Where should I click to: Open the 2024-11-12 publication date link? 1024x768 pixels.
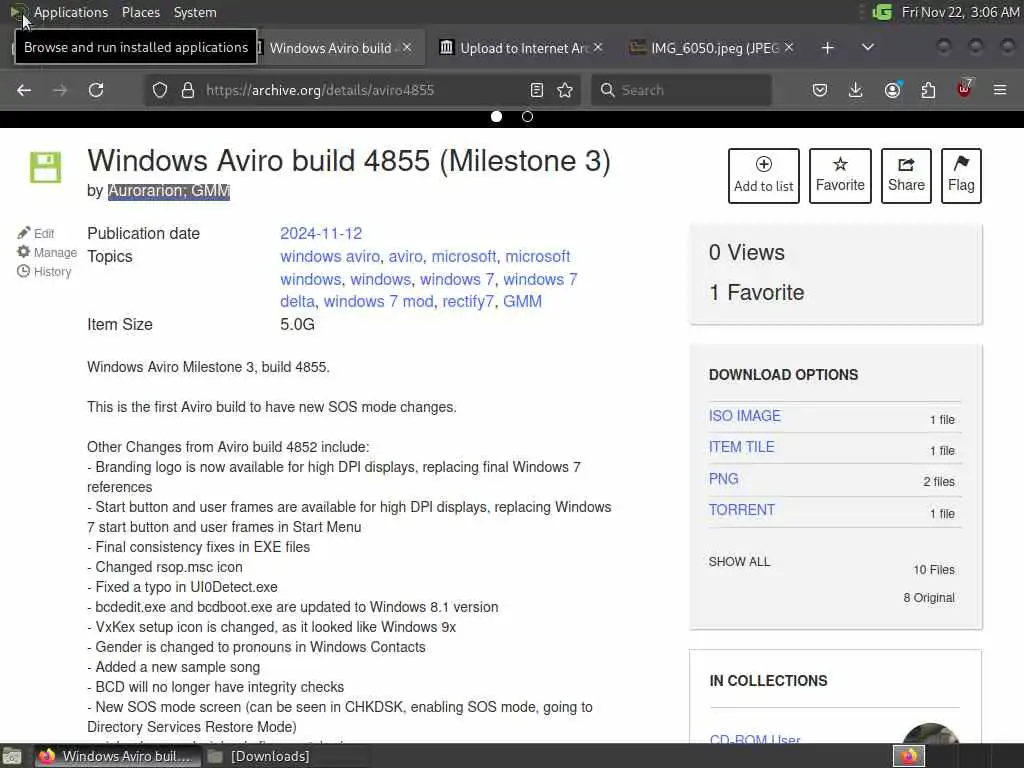(x=321, y=234)
